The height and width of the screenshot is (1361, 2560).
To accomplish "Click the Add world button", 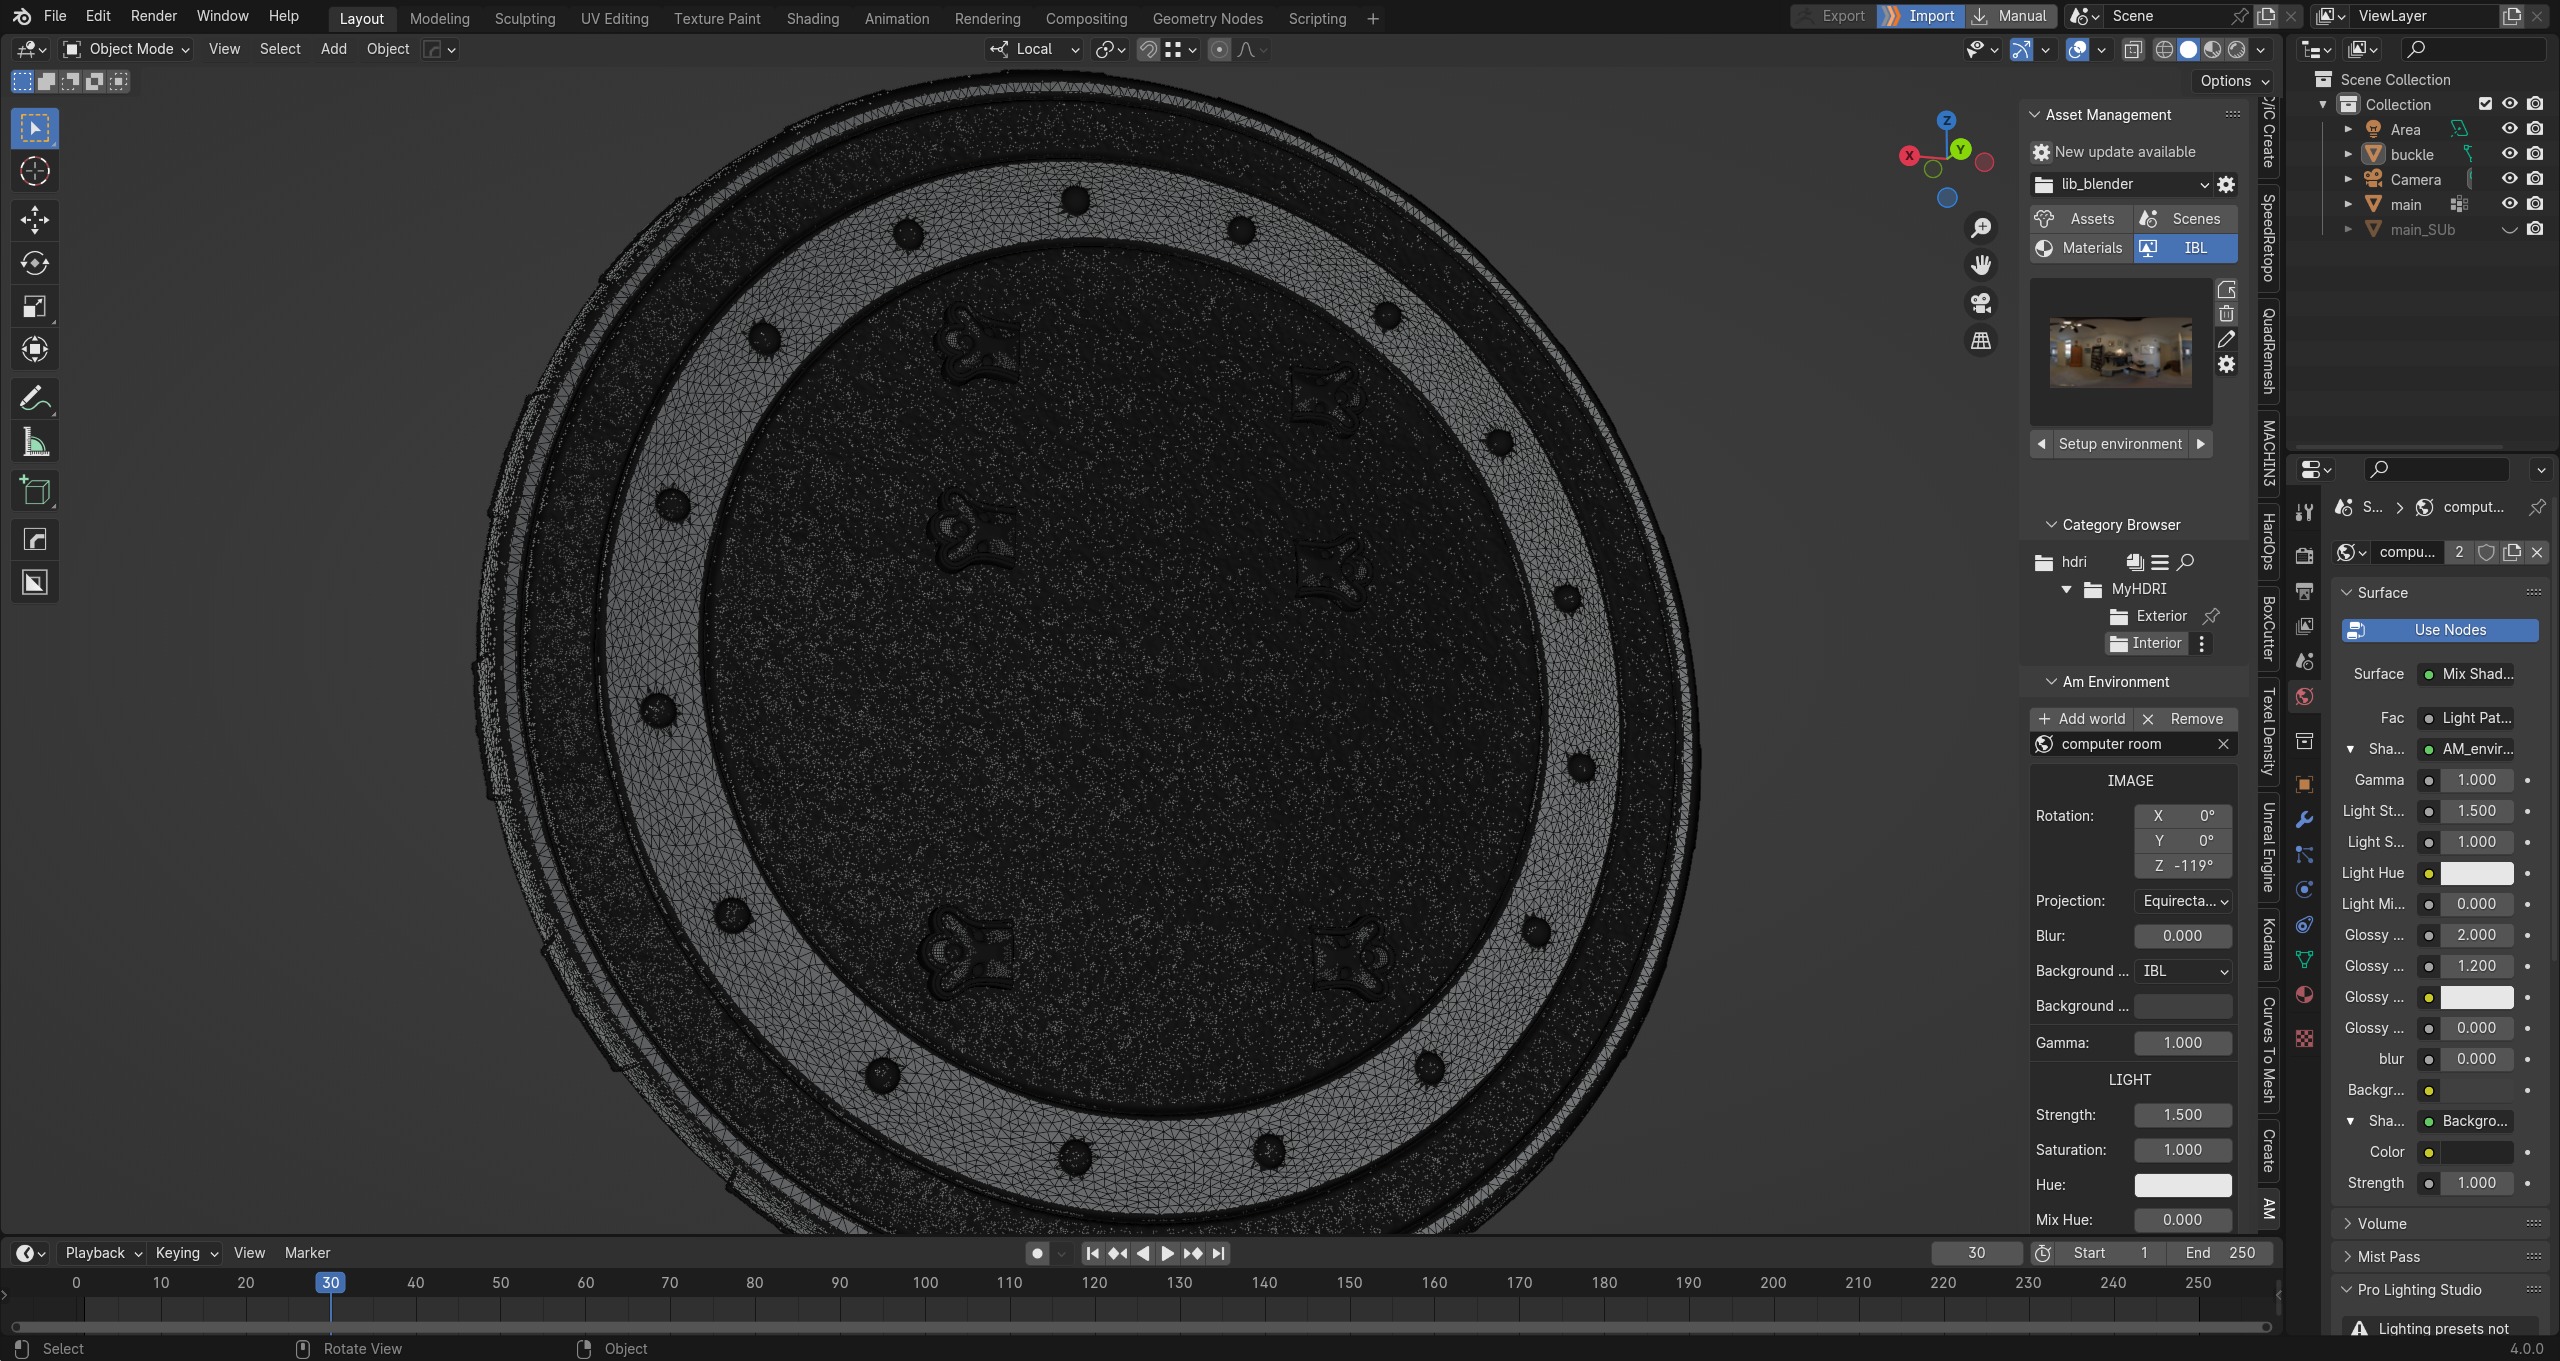I will (x=2082, y=719).
